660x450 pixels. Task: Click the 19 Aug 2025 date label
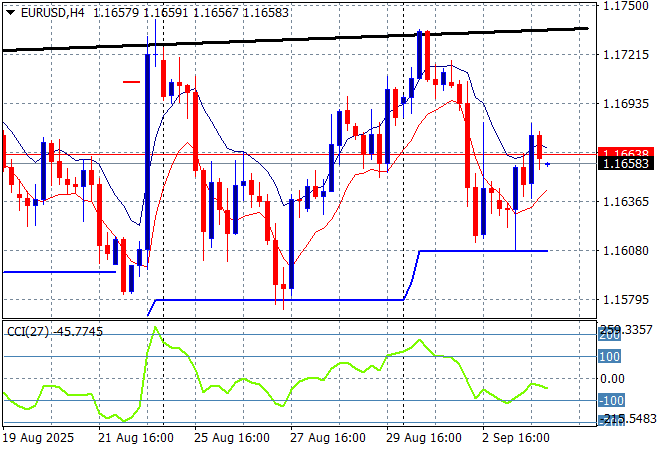tap(38, 438)
